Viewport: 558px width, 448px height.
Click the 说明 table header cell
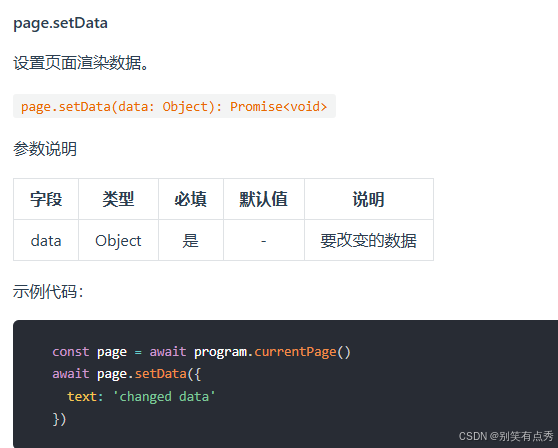(x=369, y=199)
